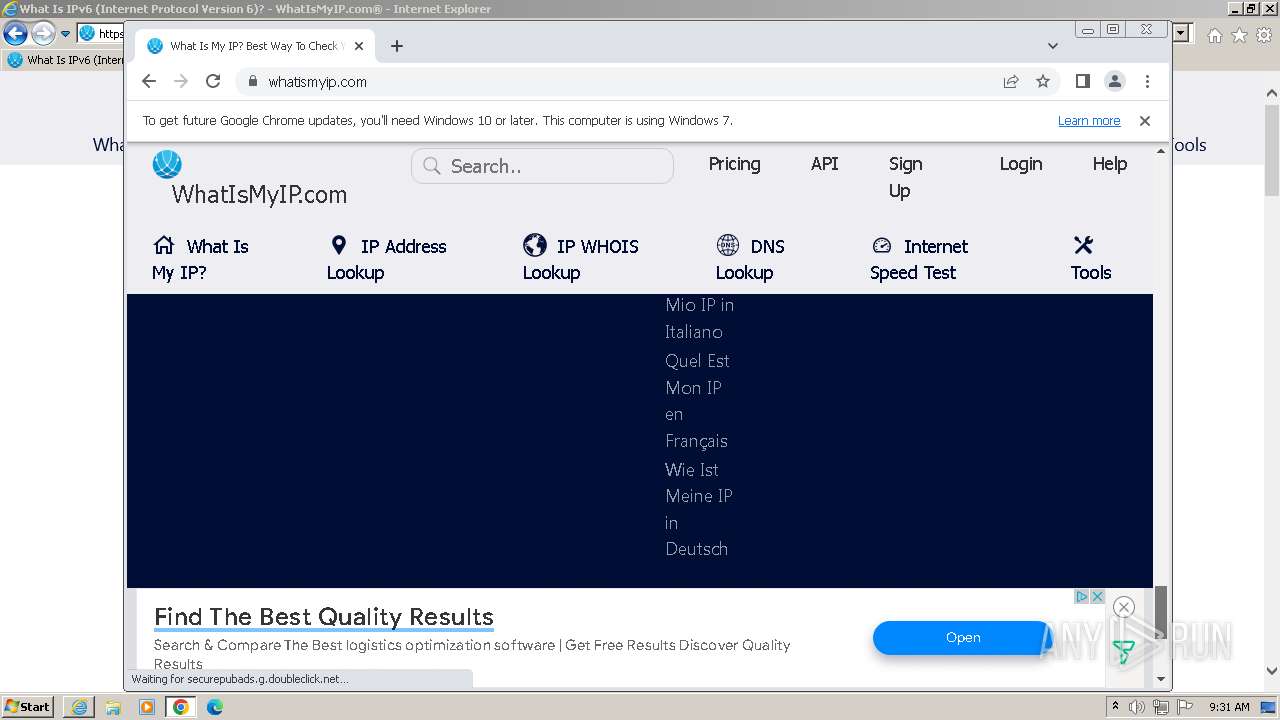The height and width of the screenshot is (720, 1280).
Task: Open the Windows Start menu
Action: click(27, 707)
